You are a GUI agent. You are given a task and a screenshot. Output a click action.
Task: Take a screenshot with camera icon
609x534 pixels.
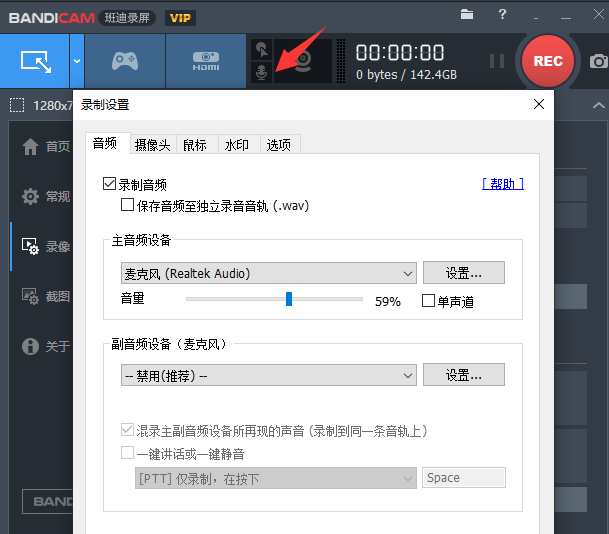click(x=599, y=61)
